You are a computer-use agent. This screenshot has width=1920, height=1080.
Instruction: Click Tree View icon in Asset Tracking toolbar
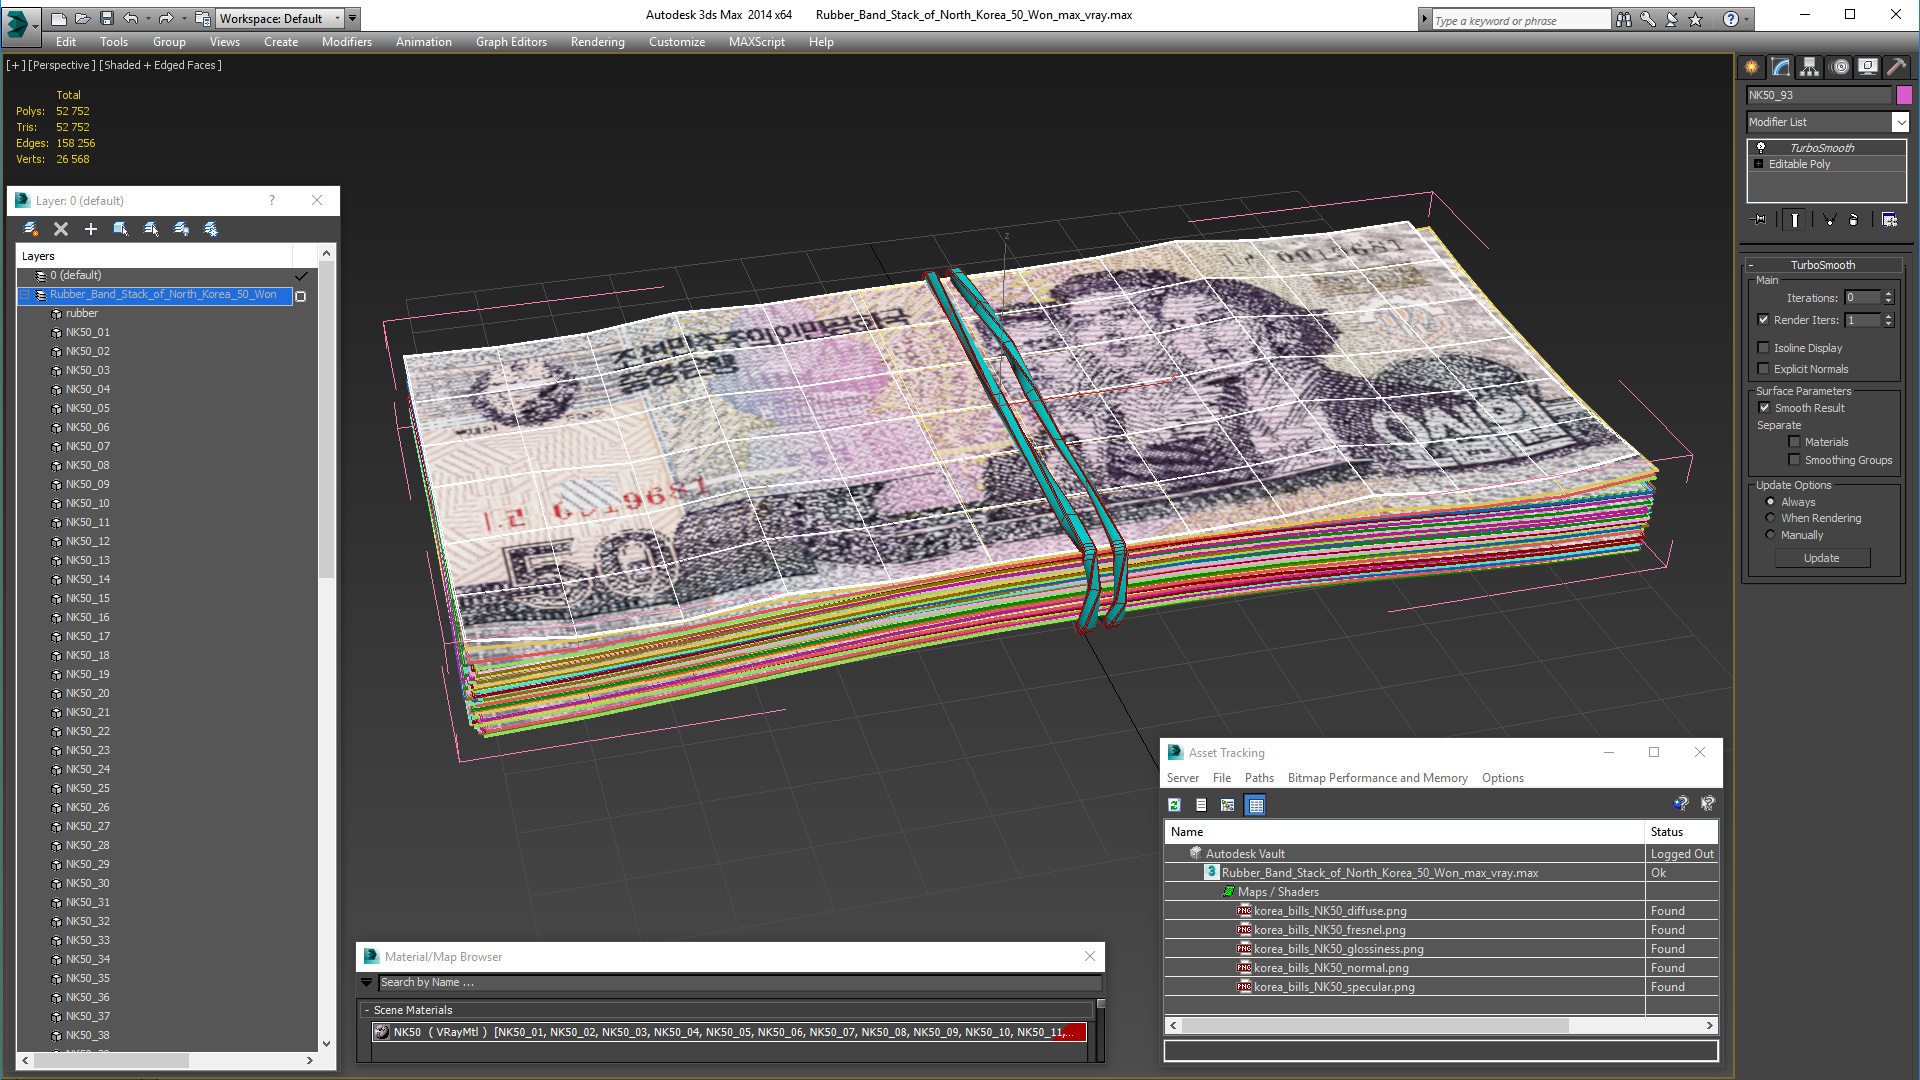(x=1228, y=805)
